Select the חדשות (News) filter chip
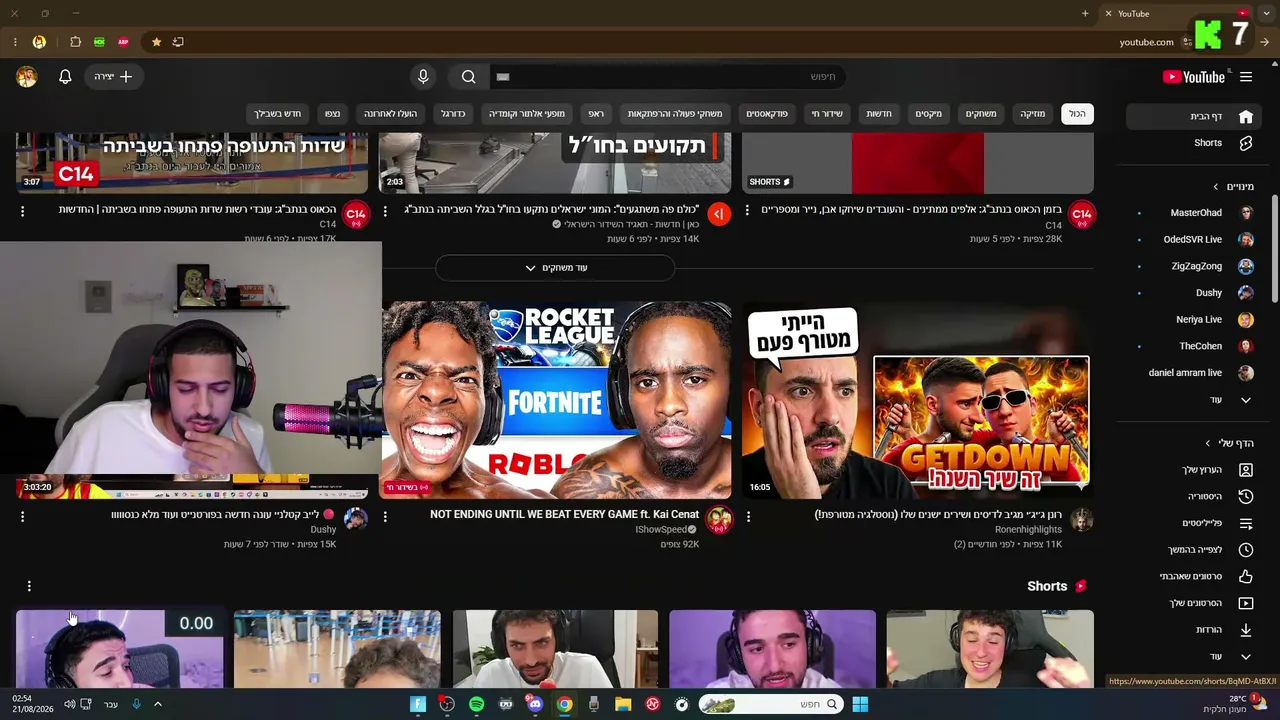This screenshot has width=1280, height=720. pyautogui.click(x=879, y=114)
